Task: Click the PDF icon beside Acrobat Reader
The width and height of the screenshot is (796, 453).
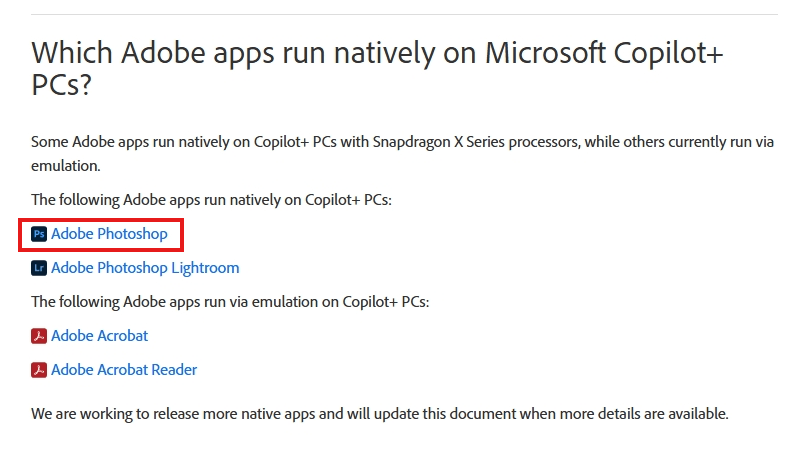Action: [39, 370]
